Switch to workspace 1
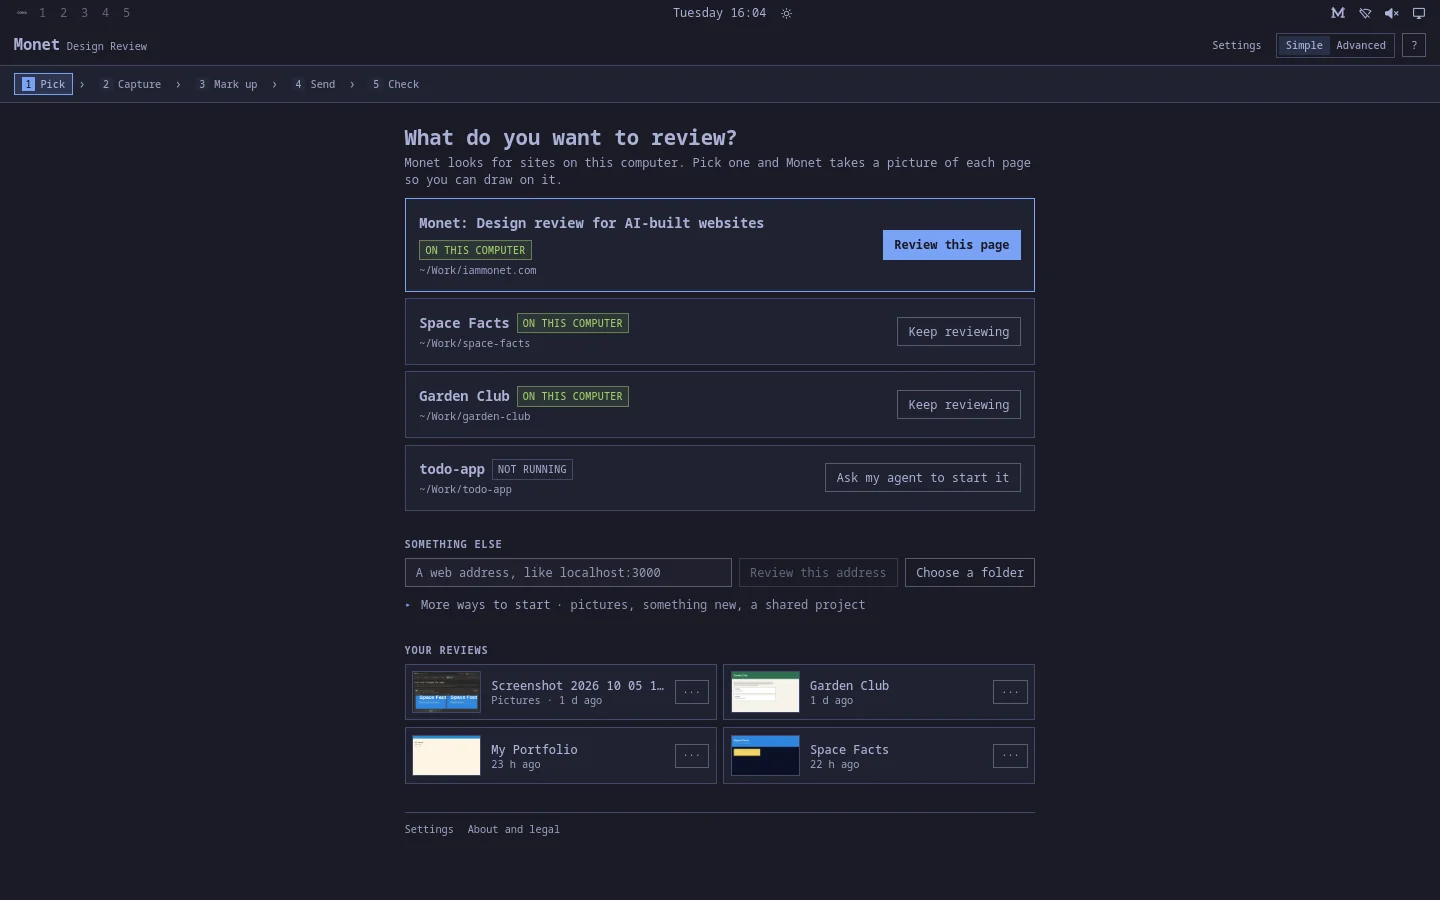Image resolution: width=1440 pixels, height=900 pixels. coord(42,13)
